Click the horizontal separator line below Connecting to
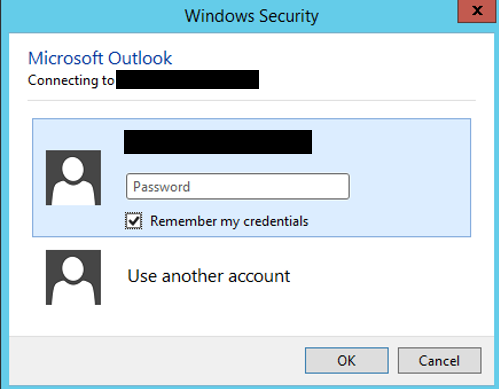Screen dimensions: 499x389 [252, 100]
